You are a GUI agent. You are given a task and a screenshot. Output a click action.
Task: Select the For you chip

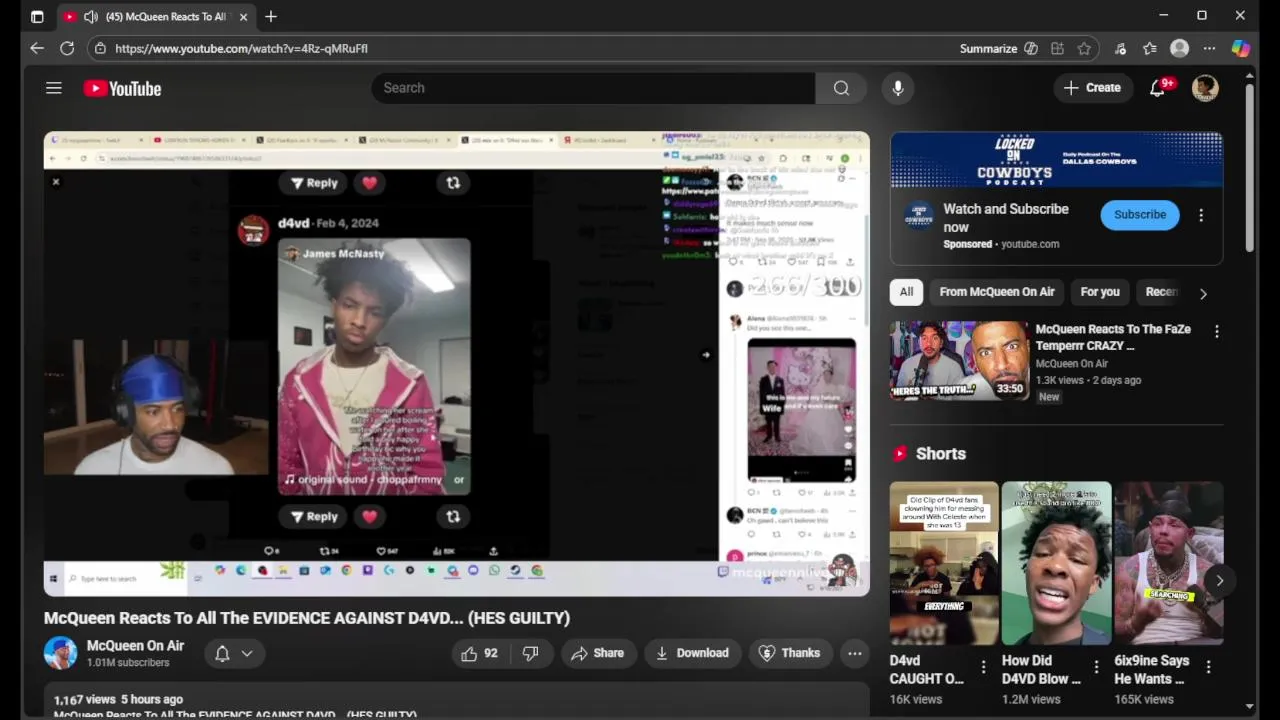pyautogui.click(x=1100, y=292)
